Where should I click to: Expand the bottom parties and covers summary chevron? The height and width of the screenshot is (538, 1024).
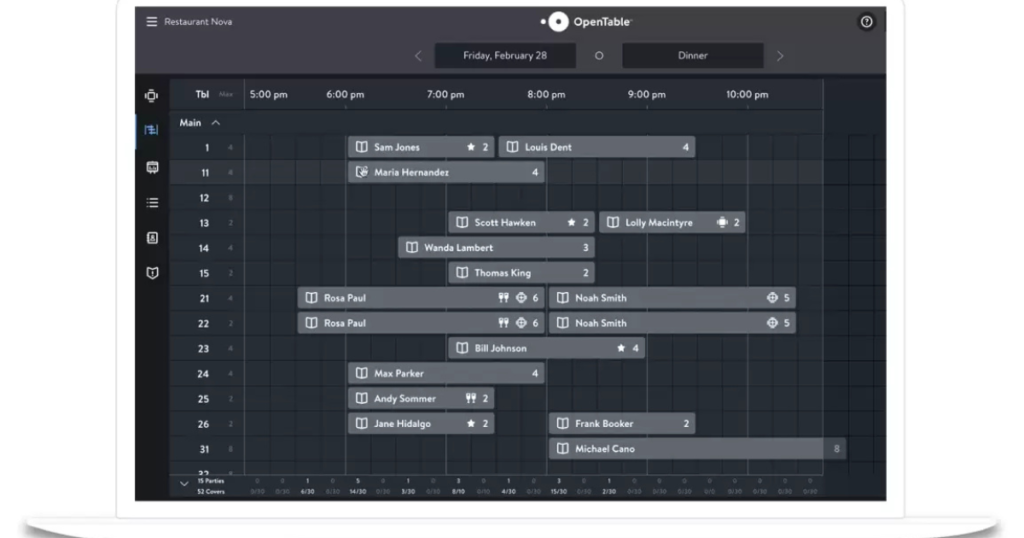[184, 484]
